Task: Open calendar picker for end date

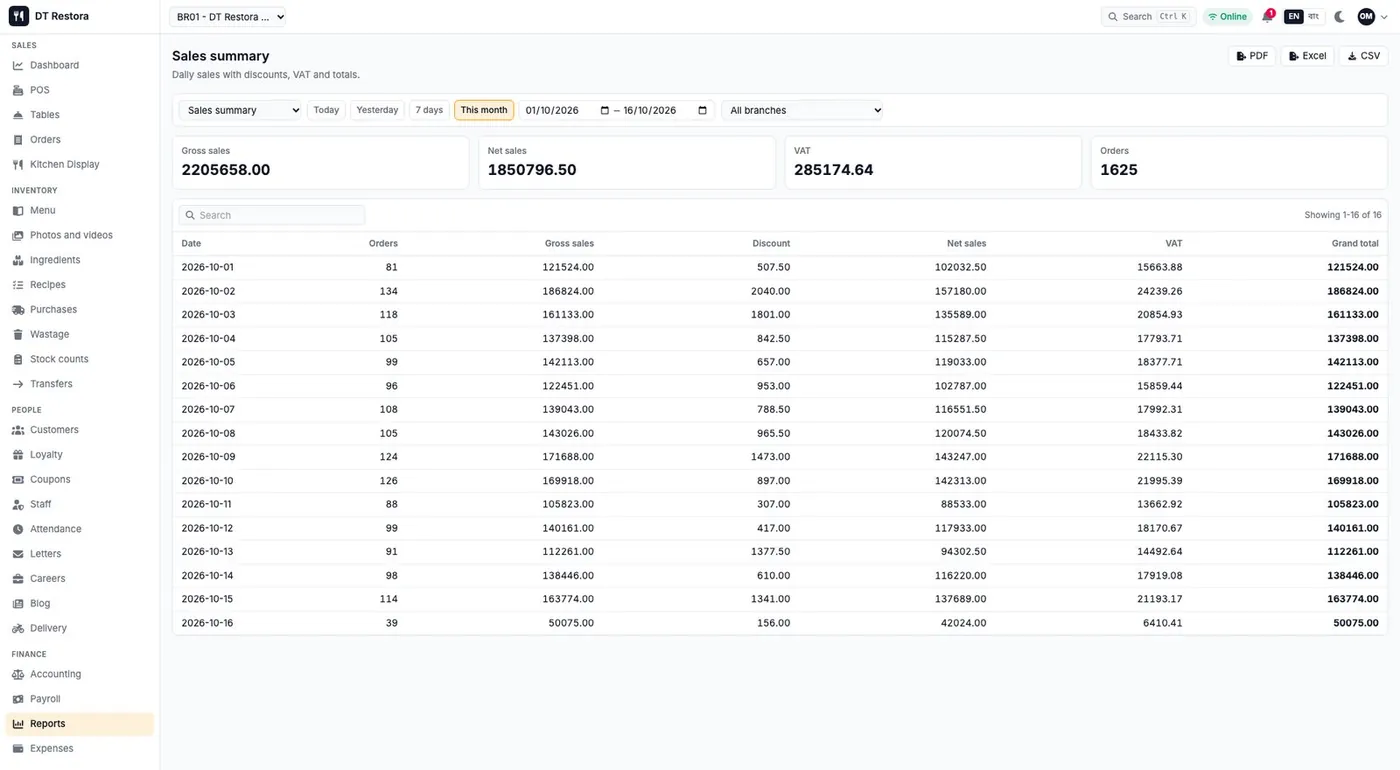Action: [x=703, y=110]
